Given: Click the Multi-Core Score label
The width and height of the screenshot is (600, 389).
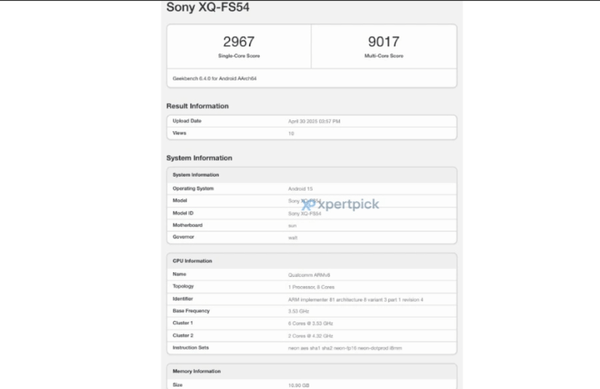Looking at the screenshot, I should point(384,56).
